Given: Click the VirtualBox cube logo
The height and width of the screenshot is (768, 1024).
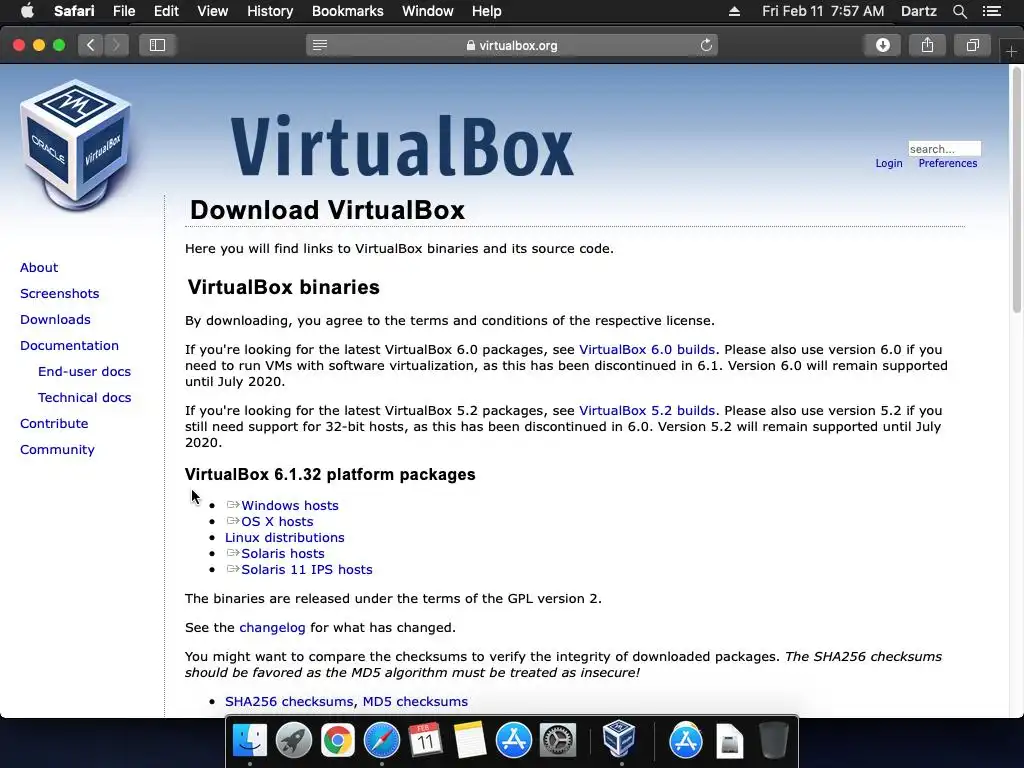Looking at the screenshot, I should pos(76,145).
